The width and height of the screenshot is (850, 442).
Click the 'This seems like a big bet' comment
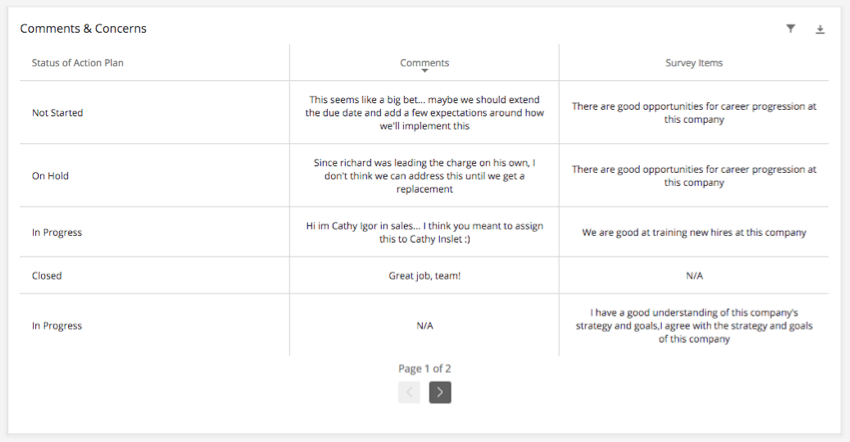(x=424, y=113)
